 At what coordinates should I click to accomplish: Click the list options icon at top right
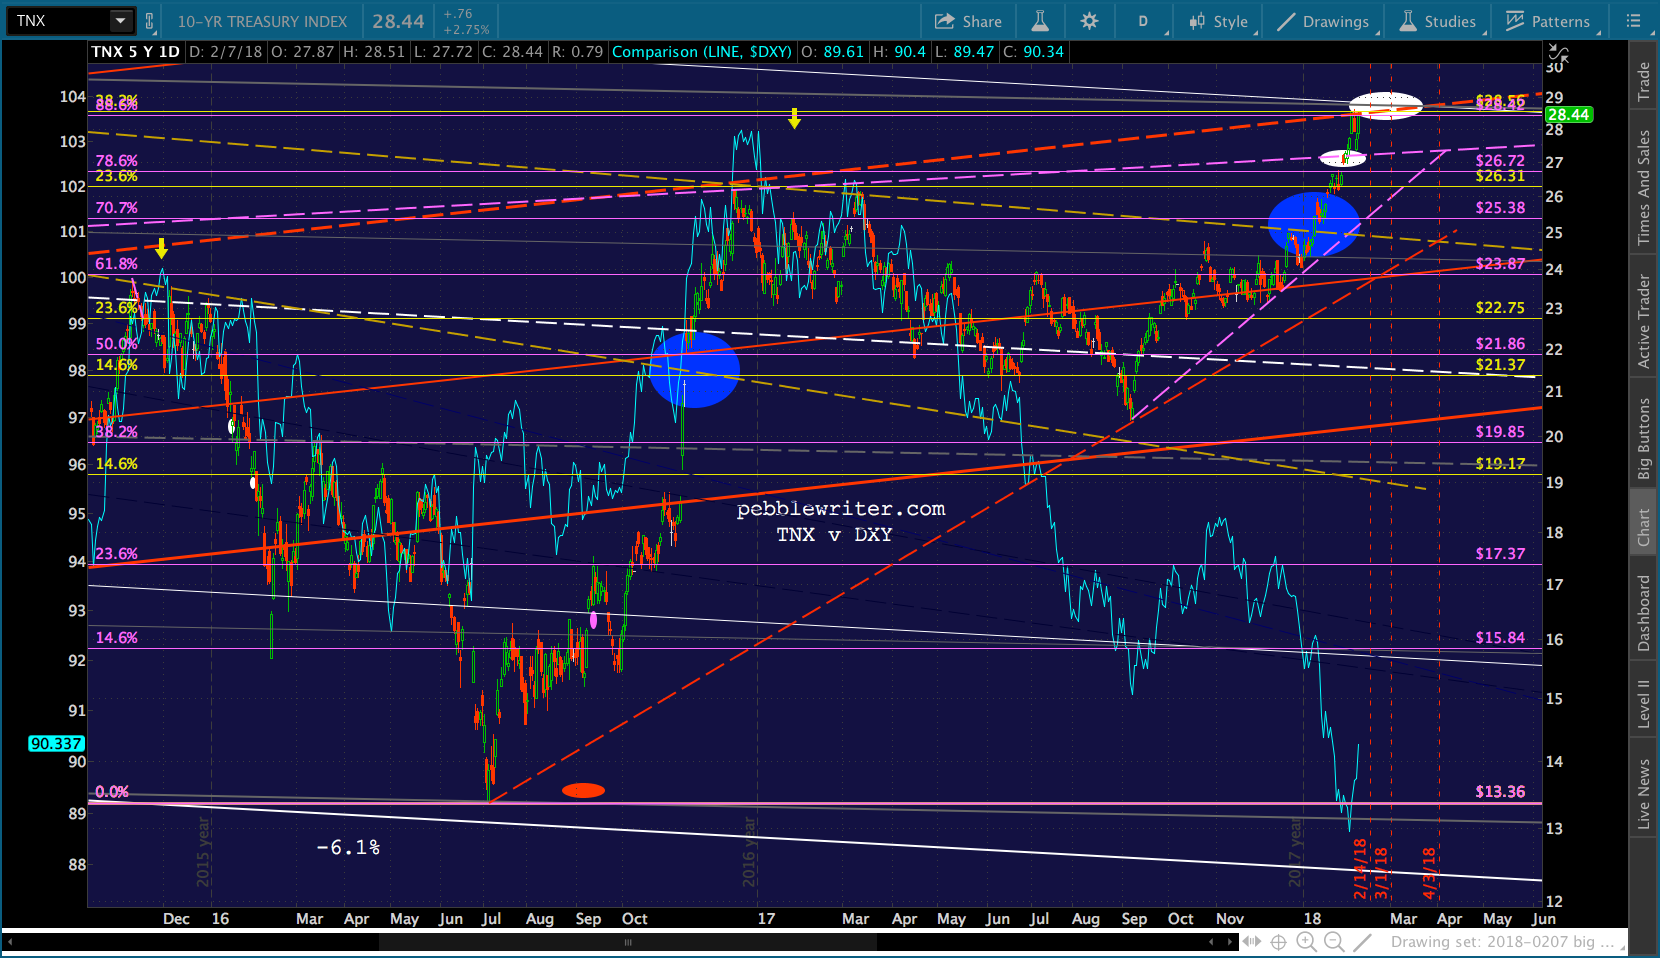pyautogui.click(x=1634, y=21)
